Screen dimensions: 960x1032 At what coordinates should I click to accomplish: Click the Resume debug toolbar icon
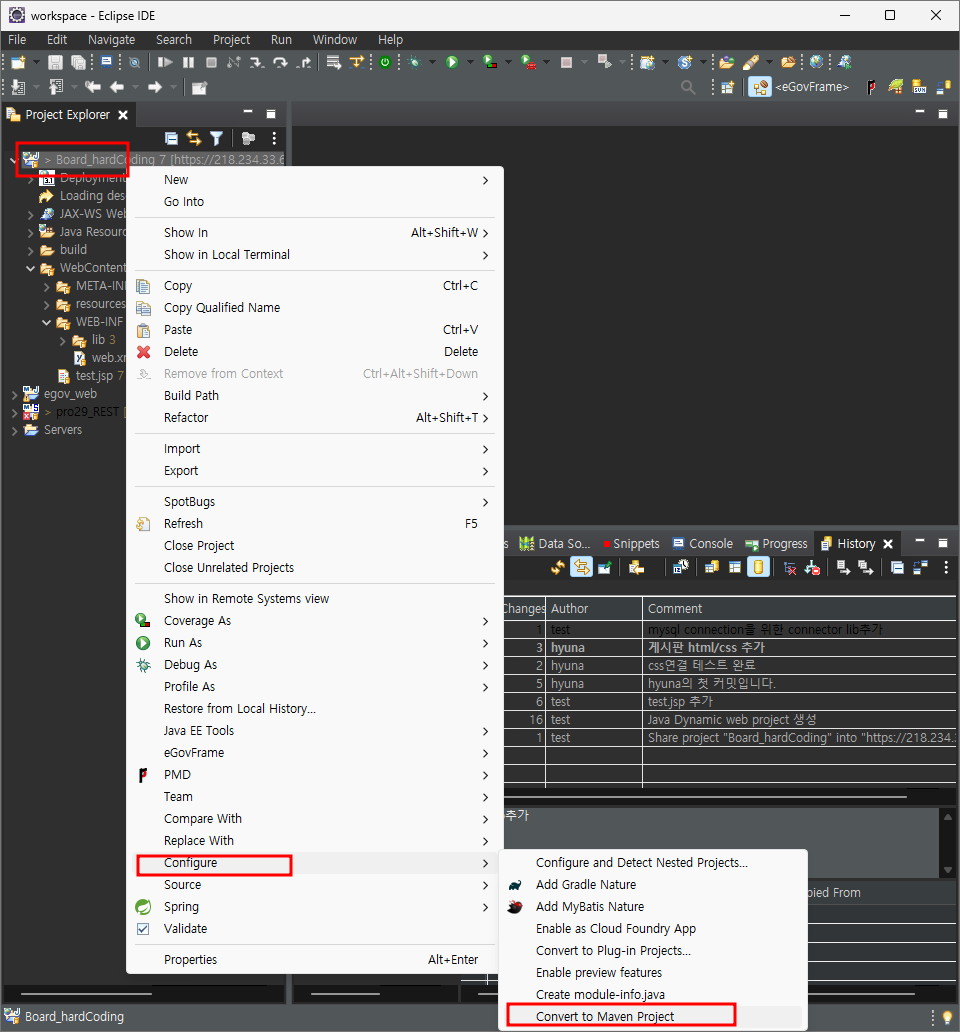point(165,63)
